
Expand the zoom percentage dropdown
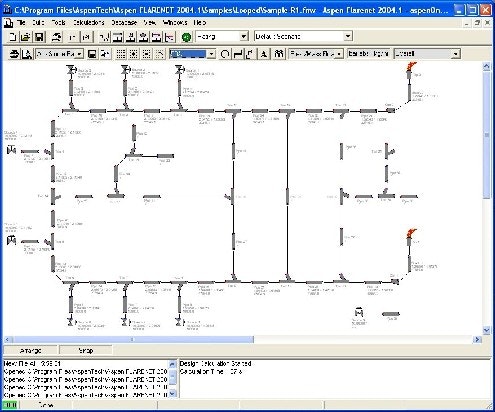click(x=211, y=54)
